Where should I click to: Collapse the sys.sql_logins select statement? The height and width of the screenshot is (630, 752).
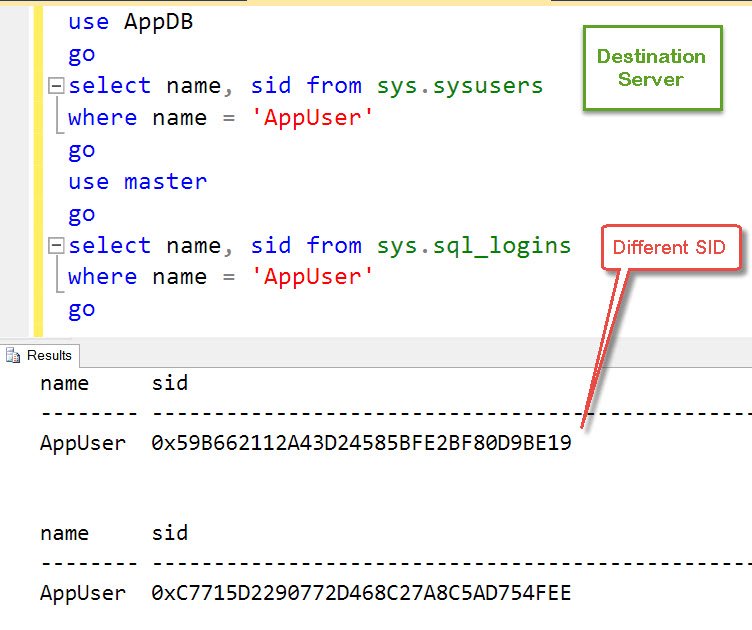pyautogui.click(x=56, y=246)
